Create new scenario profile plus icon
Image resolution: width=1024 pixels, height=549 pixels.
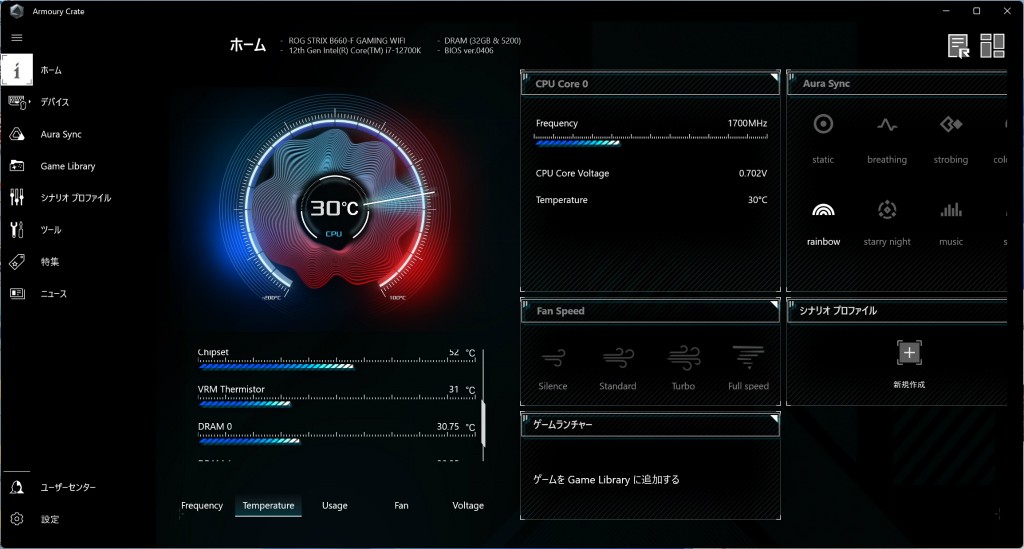click(909, 353)
